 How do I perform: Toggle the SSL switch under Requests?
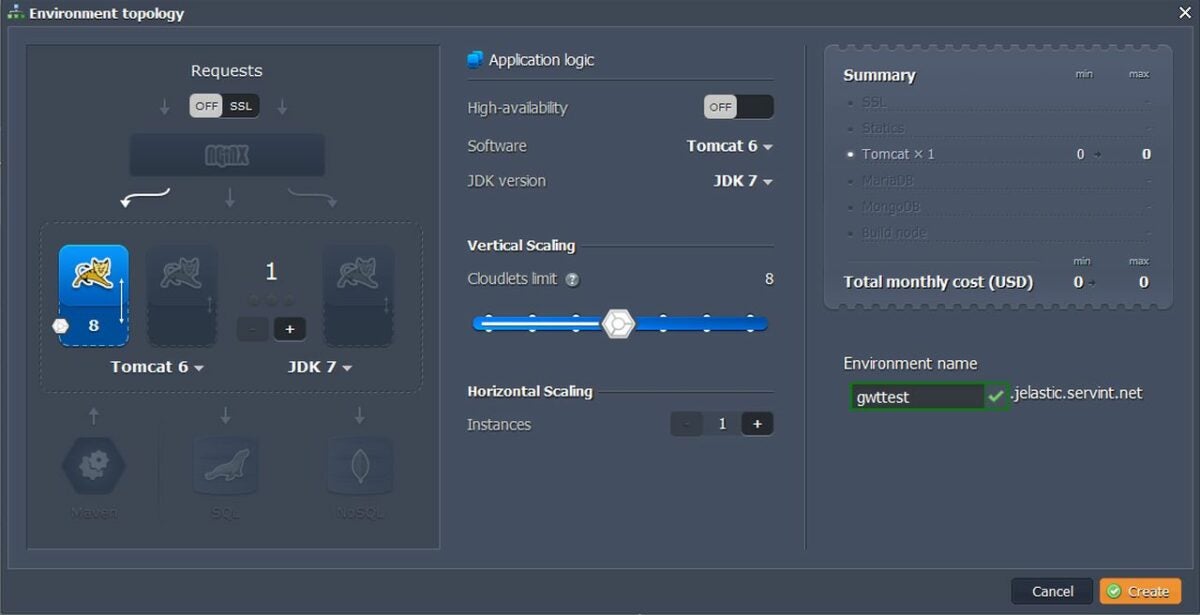pos(225,106)
